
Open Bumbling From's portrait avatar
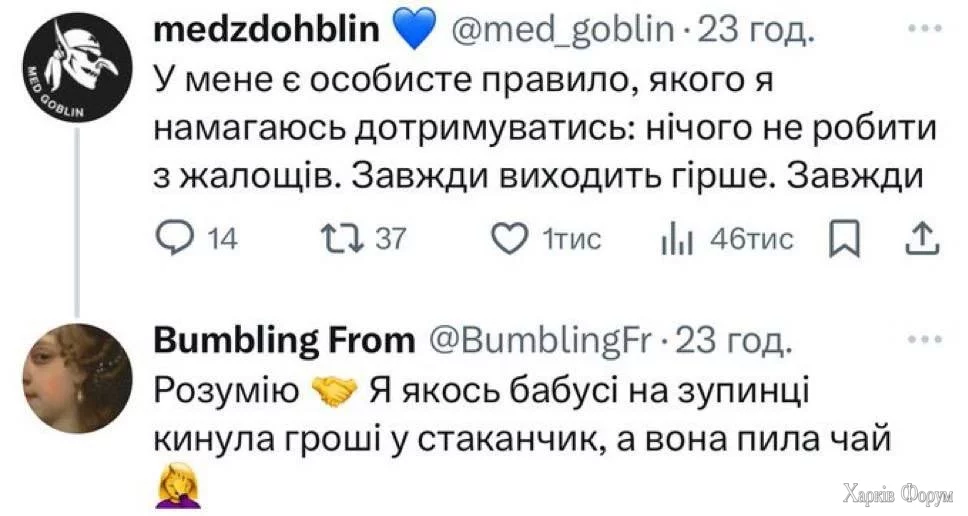pyautogui.click(x=76, y=382)
